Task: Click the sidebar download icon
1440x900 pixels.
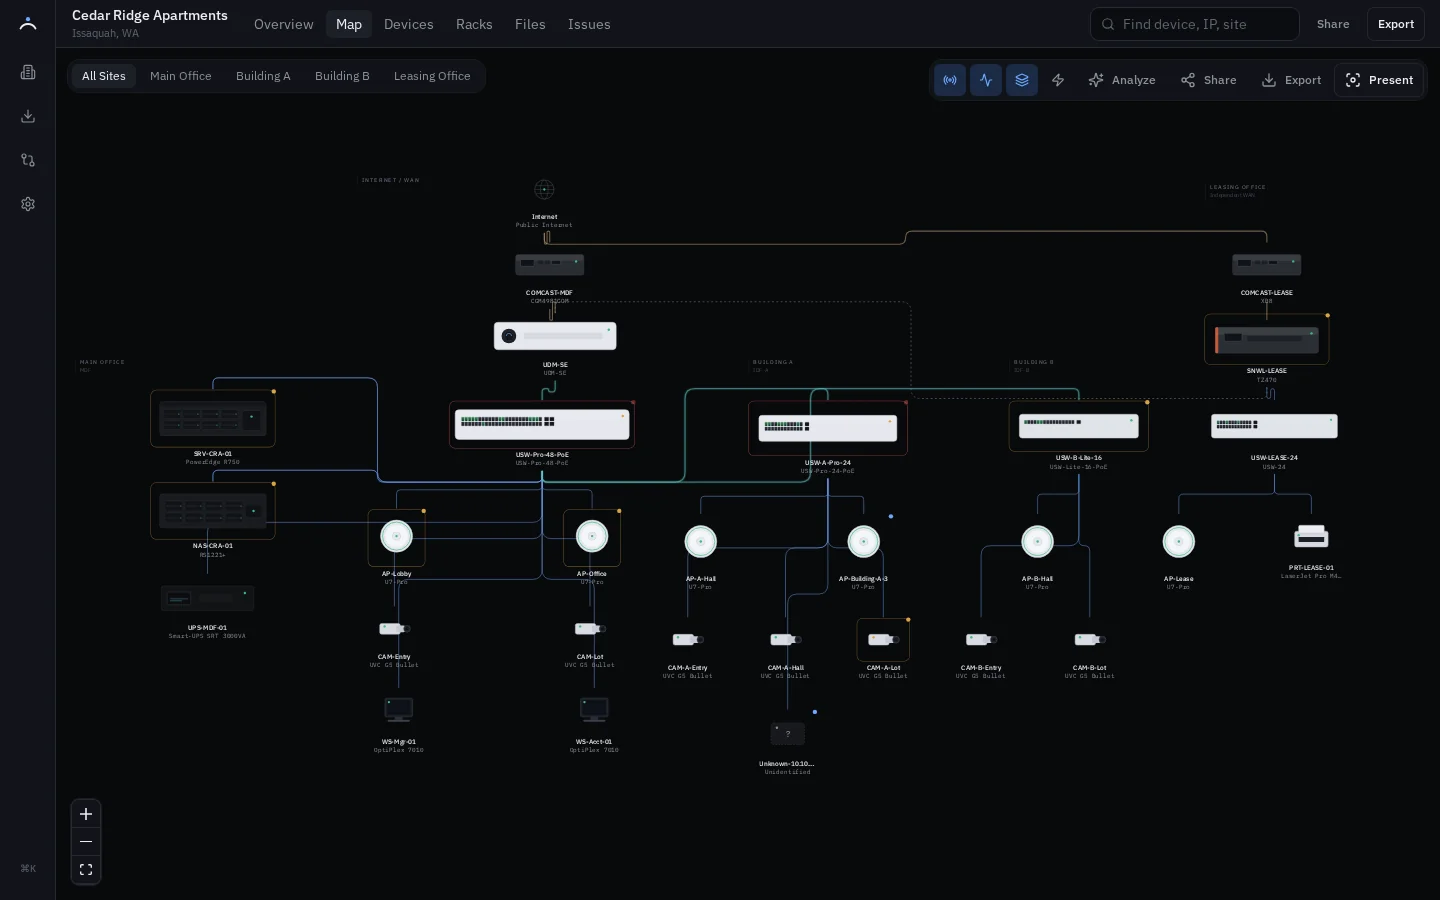Action: point(28,116)
